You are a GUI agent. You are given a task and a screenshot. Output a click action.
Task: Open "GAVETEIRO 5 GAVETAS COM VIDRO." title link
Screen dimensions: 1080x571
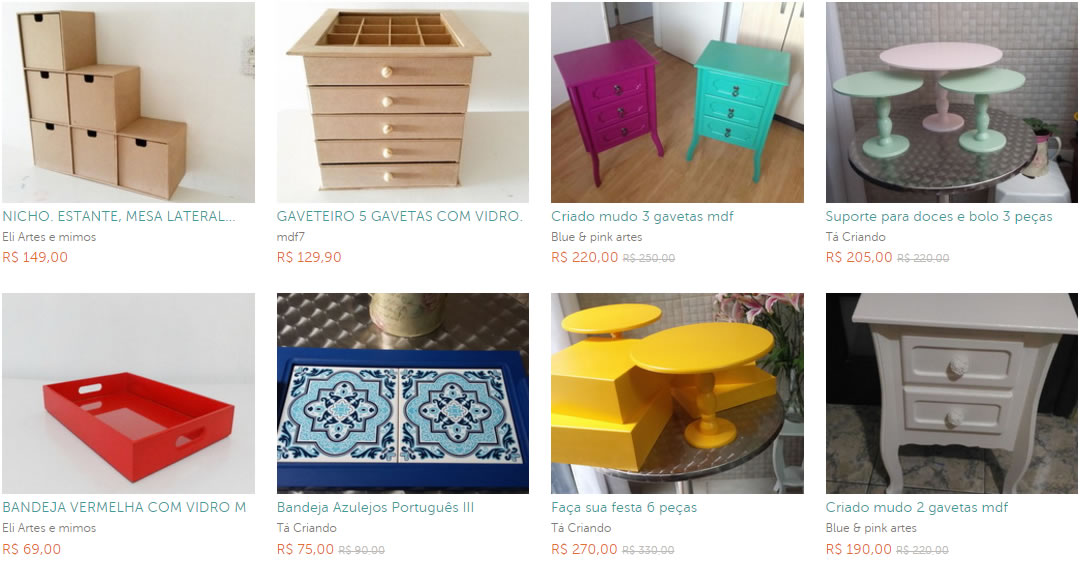399,216
